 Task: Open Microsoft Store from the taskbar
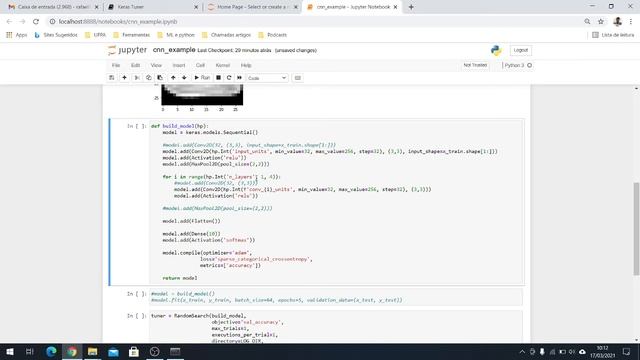pos(134,351)
